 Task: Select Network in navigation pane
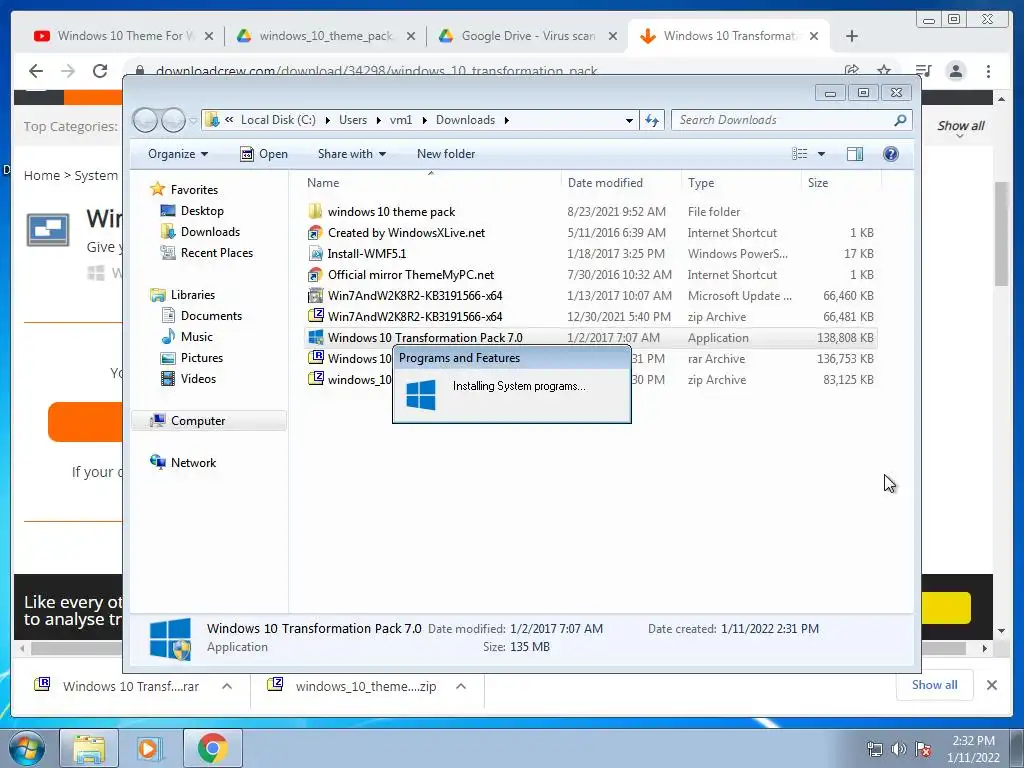point(193,462)
